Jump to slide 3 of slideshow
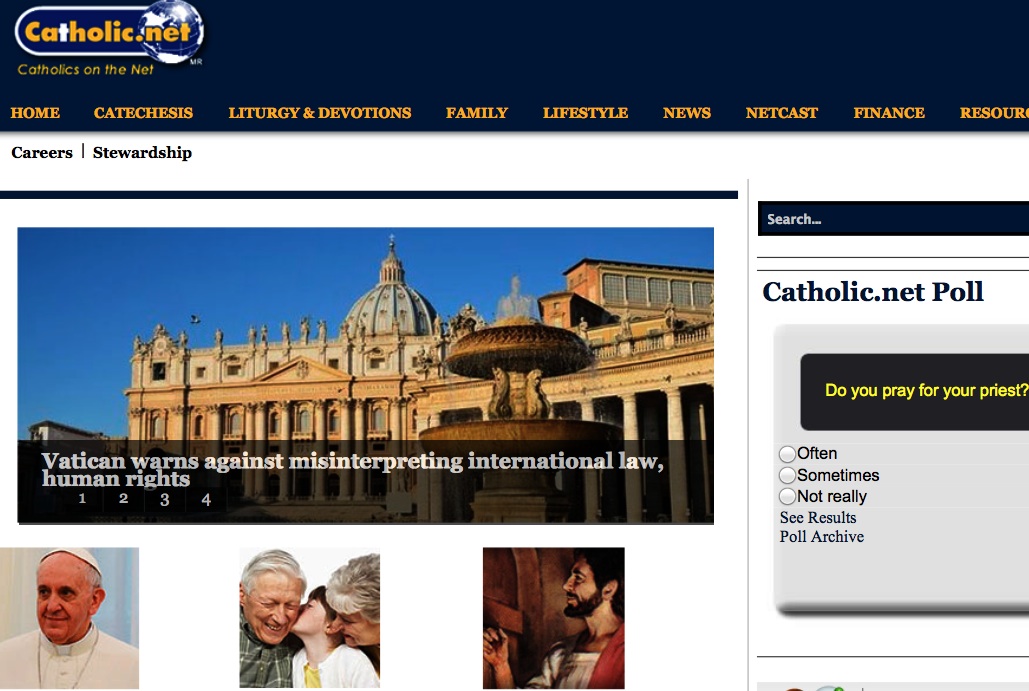The image size is (1029, 691). tap(165, 500)
